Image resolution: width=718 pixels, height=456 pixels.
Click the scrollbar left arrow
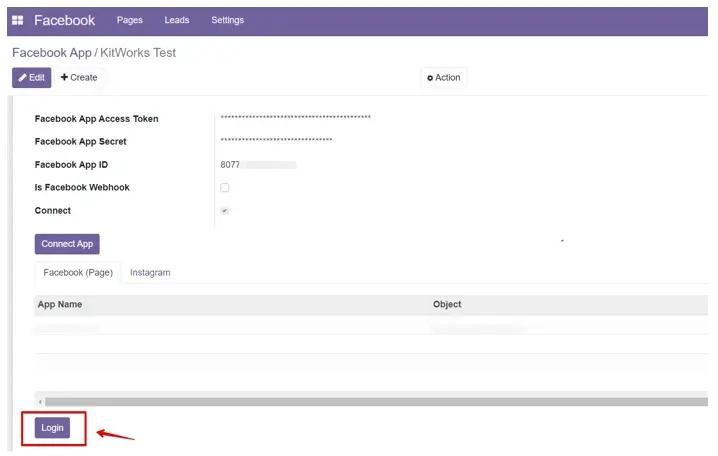(x=40, y=402)
